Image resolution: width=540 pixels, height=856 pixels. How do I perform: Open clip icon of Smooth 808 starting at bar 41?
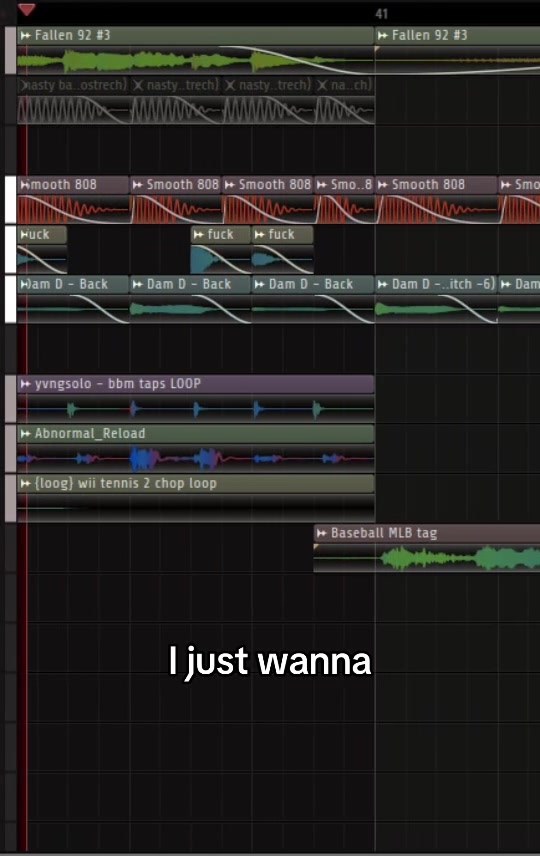pos(383,185)
